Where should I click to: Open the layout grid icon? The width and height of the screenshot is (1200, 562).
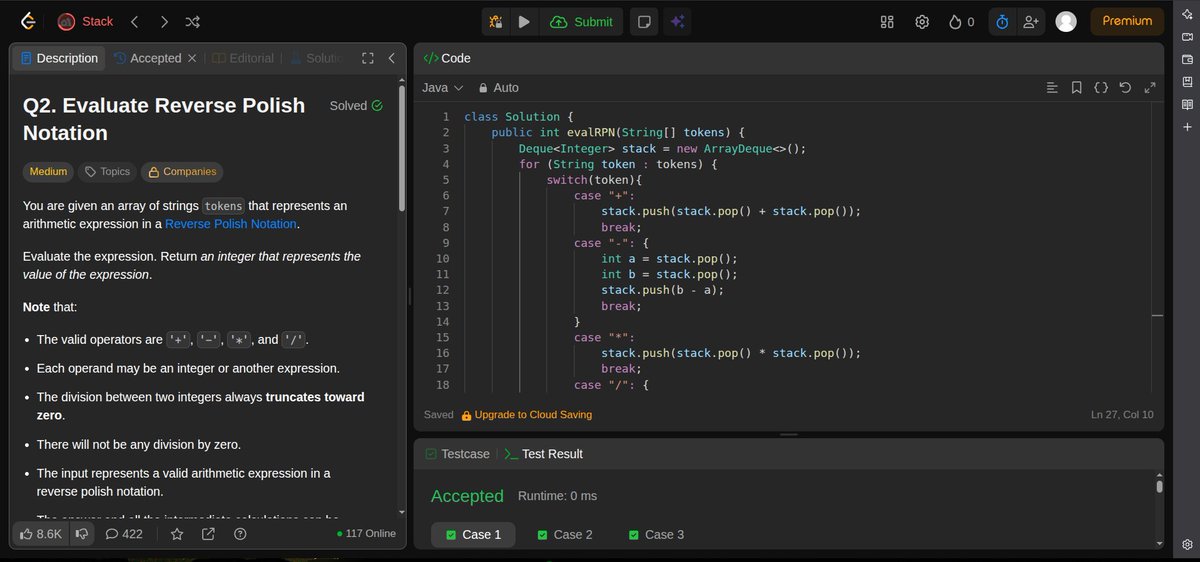click(887, 22)
